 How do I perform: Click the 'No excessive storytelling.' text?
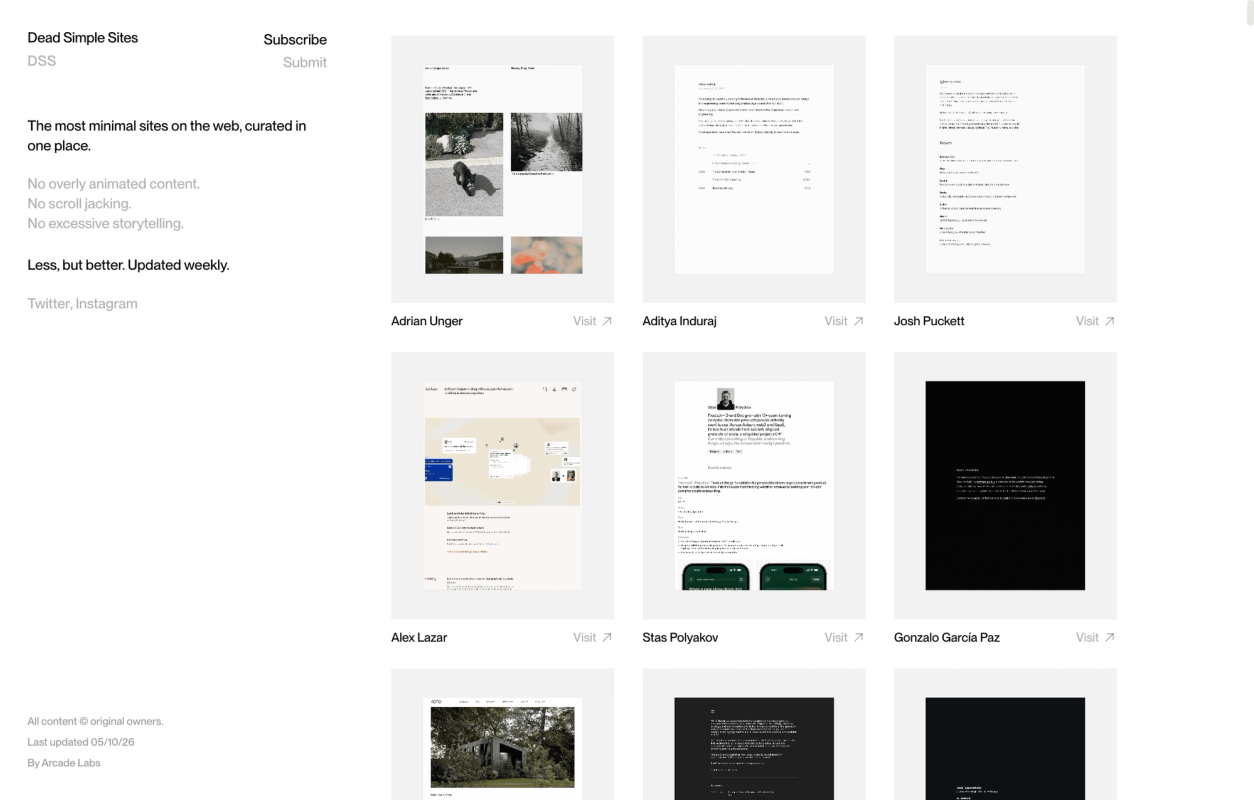[106, 224]
